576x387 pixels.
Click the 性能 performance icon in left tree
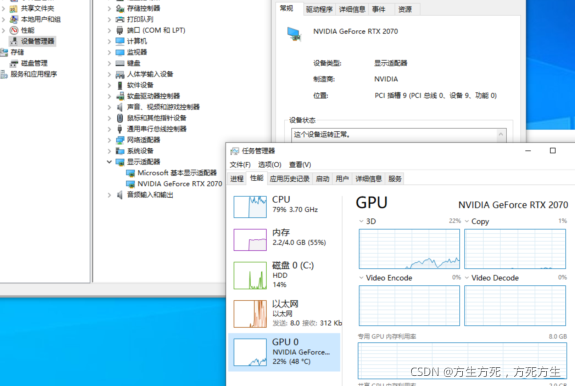point(14,30)
